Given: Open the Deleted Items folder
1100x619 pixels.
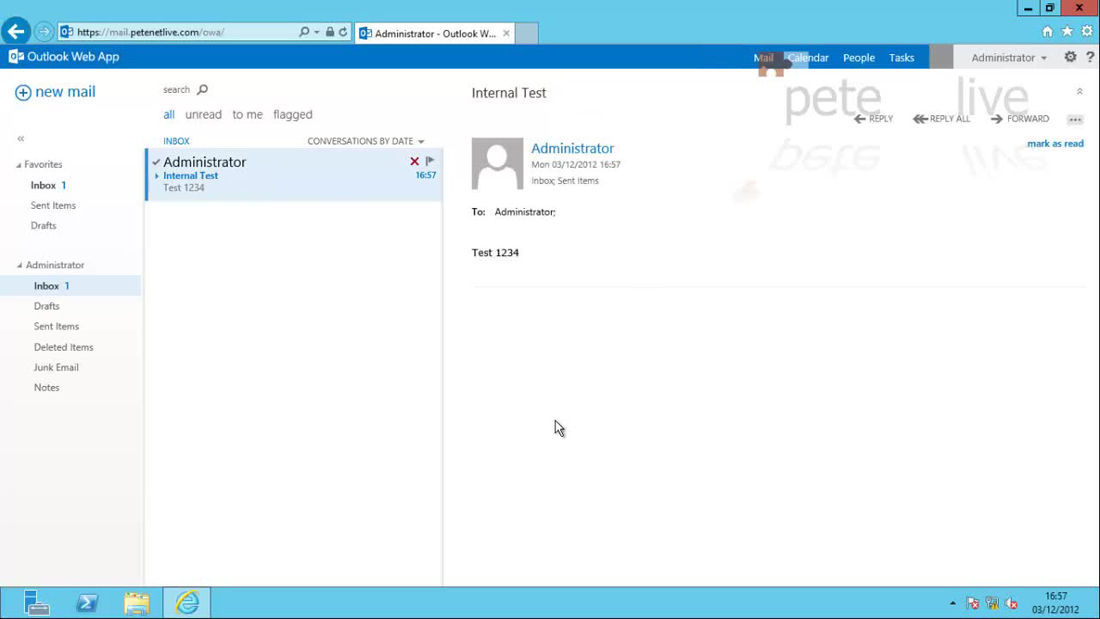Looking at the screenshot, I should [63, 347].
